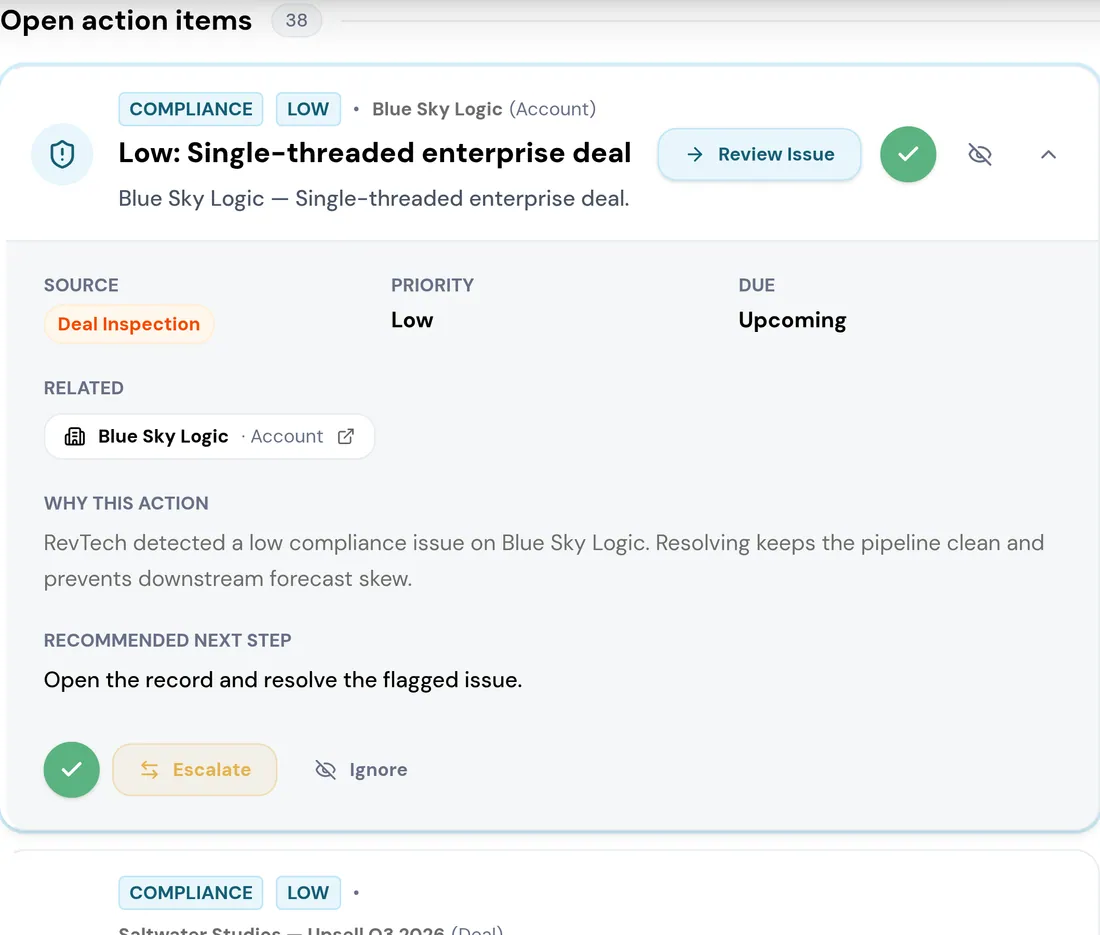The height and width of the screenshot is (935, 1100).
Task: Complete the action with the bottom green checkmark
Action: (x=72, y=769)
